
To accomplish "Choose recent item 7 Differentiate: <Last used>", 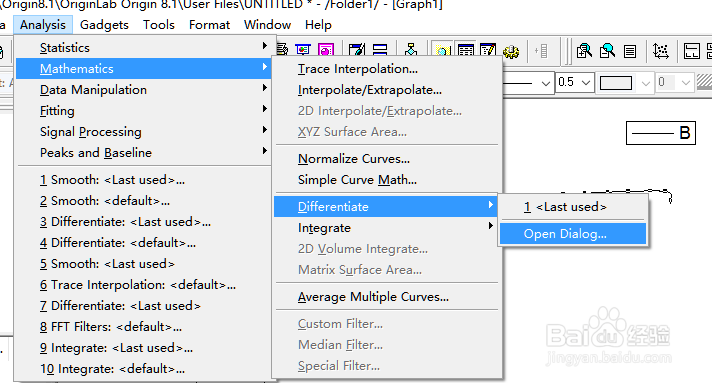I will [143, 305].
